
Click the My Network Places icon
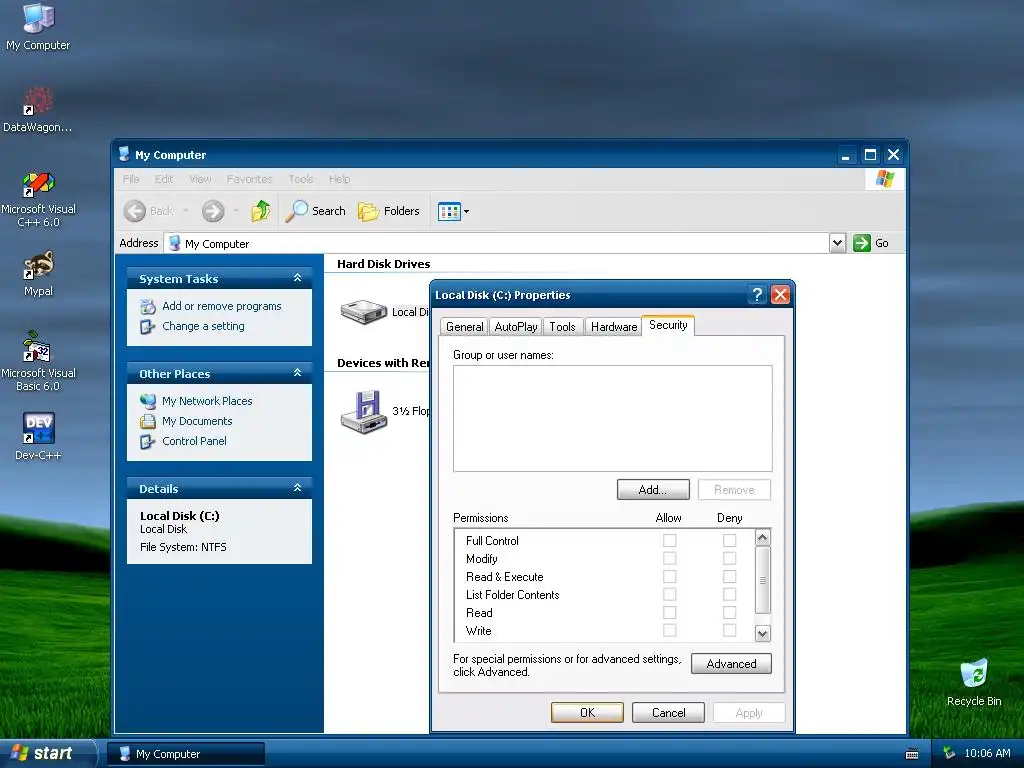tap(148, 401)
